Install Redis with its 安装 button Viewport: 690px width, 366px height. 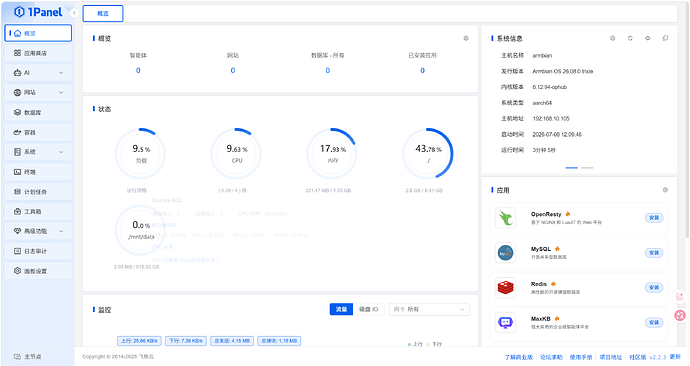point(654,288)
